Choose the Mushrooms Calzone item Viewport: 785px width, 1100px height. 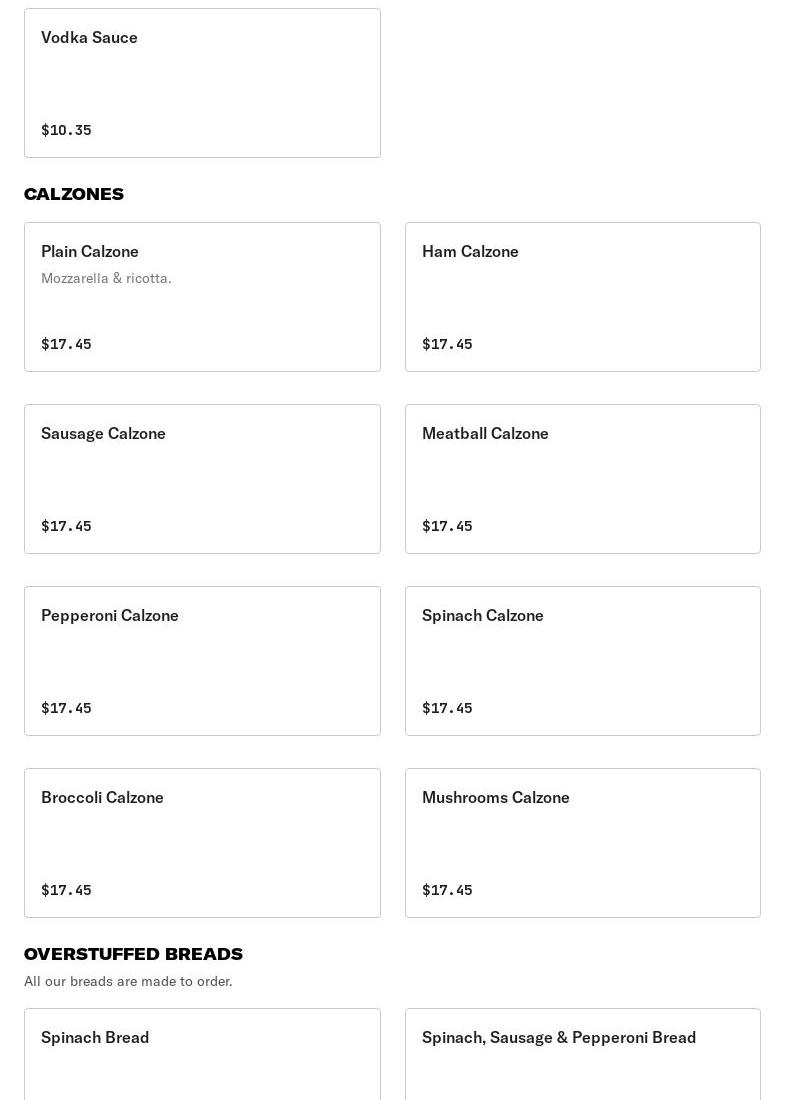582,843
